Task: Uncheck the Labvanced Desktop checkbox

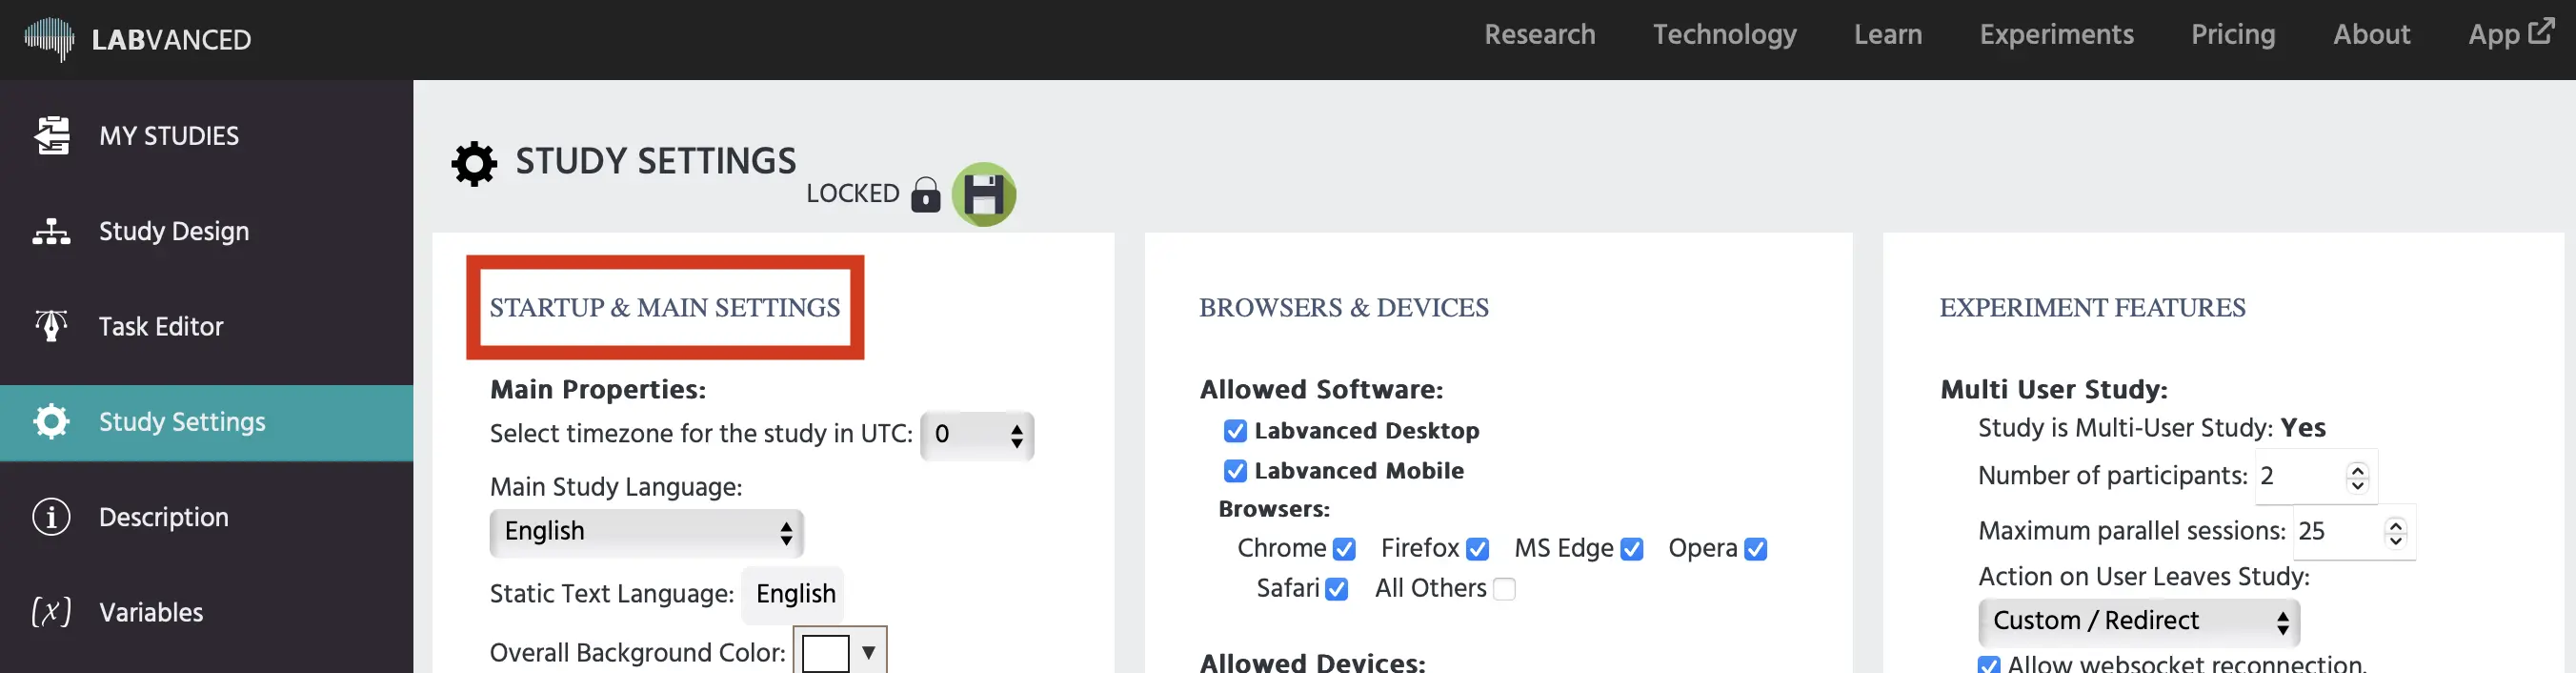Action: (x=1235, y=431)
